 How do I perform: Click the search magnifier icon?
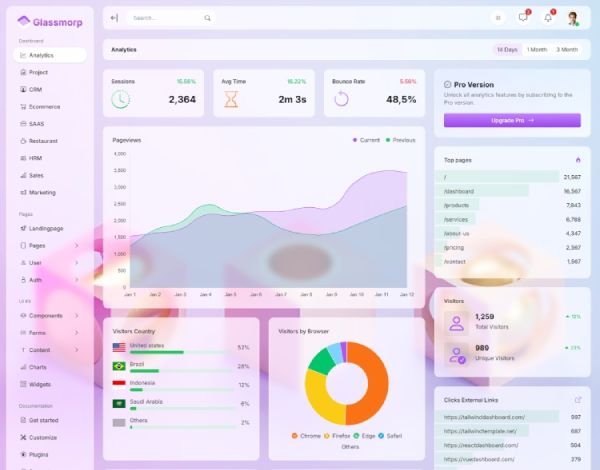tap(207, 18)
